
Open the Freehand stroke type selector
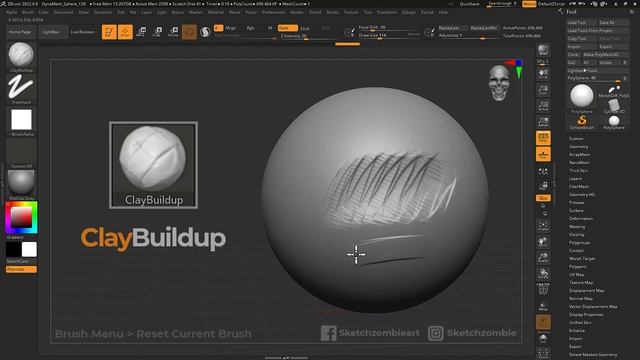point(21,88)
